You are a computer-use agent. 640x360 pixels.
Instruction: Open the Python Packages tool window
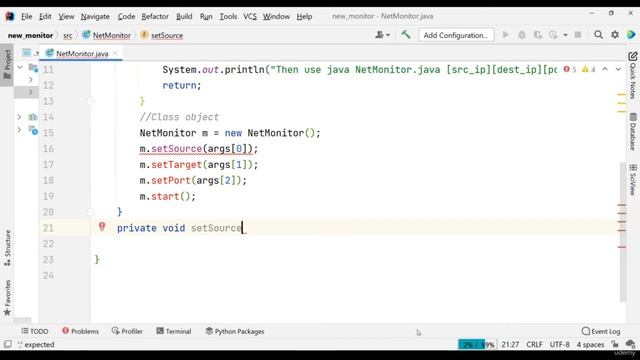pyautogui.click(x=235, y=331)
